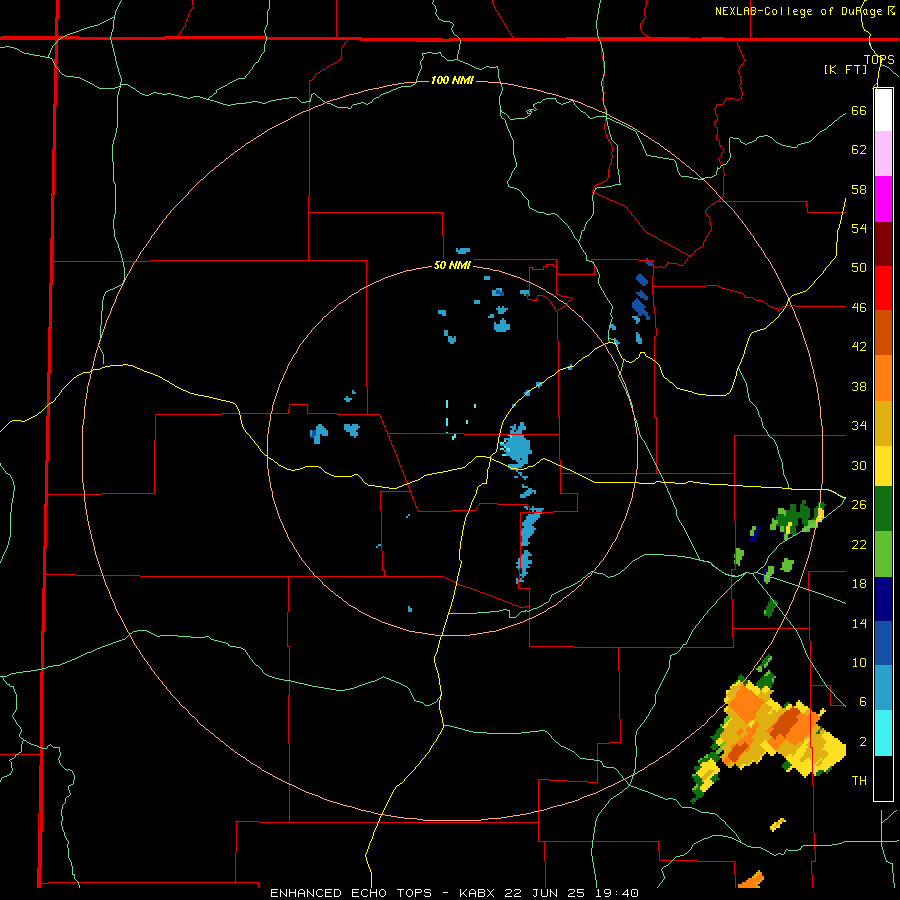Click legend value "66"
The image size is (900, 900).
(x=859, y=110)
